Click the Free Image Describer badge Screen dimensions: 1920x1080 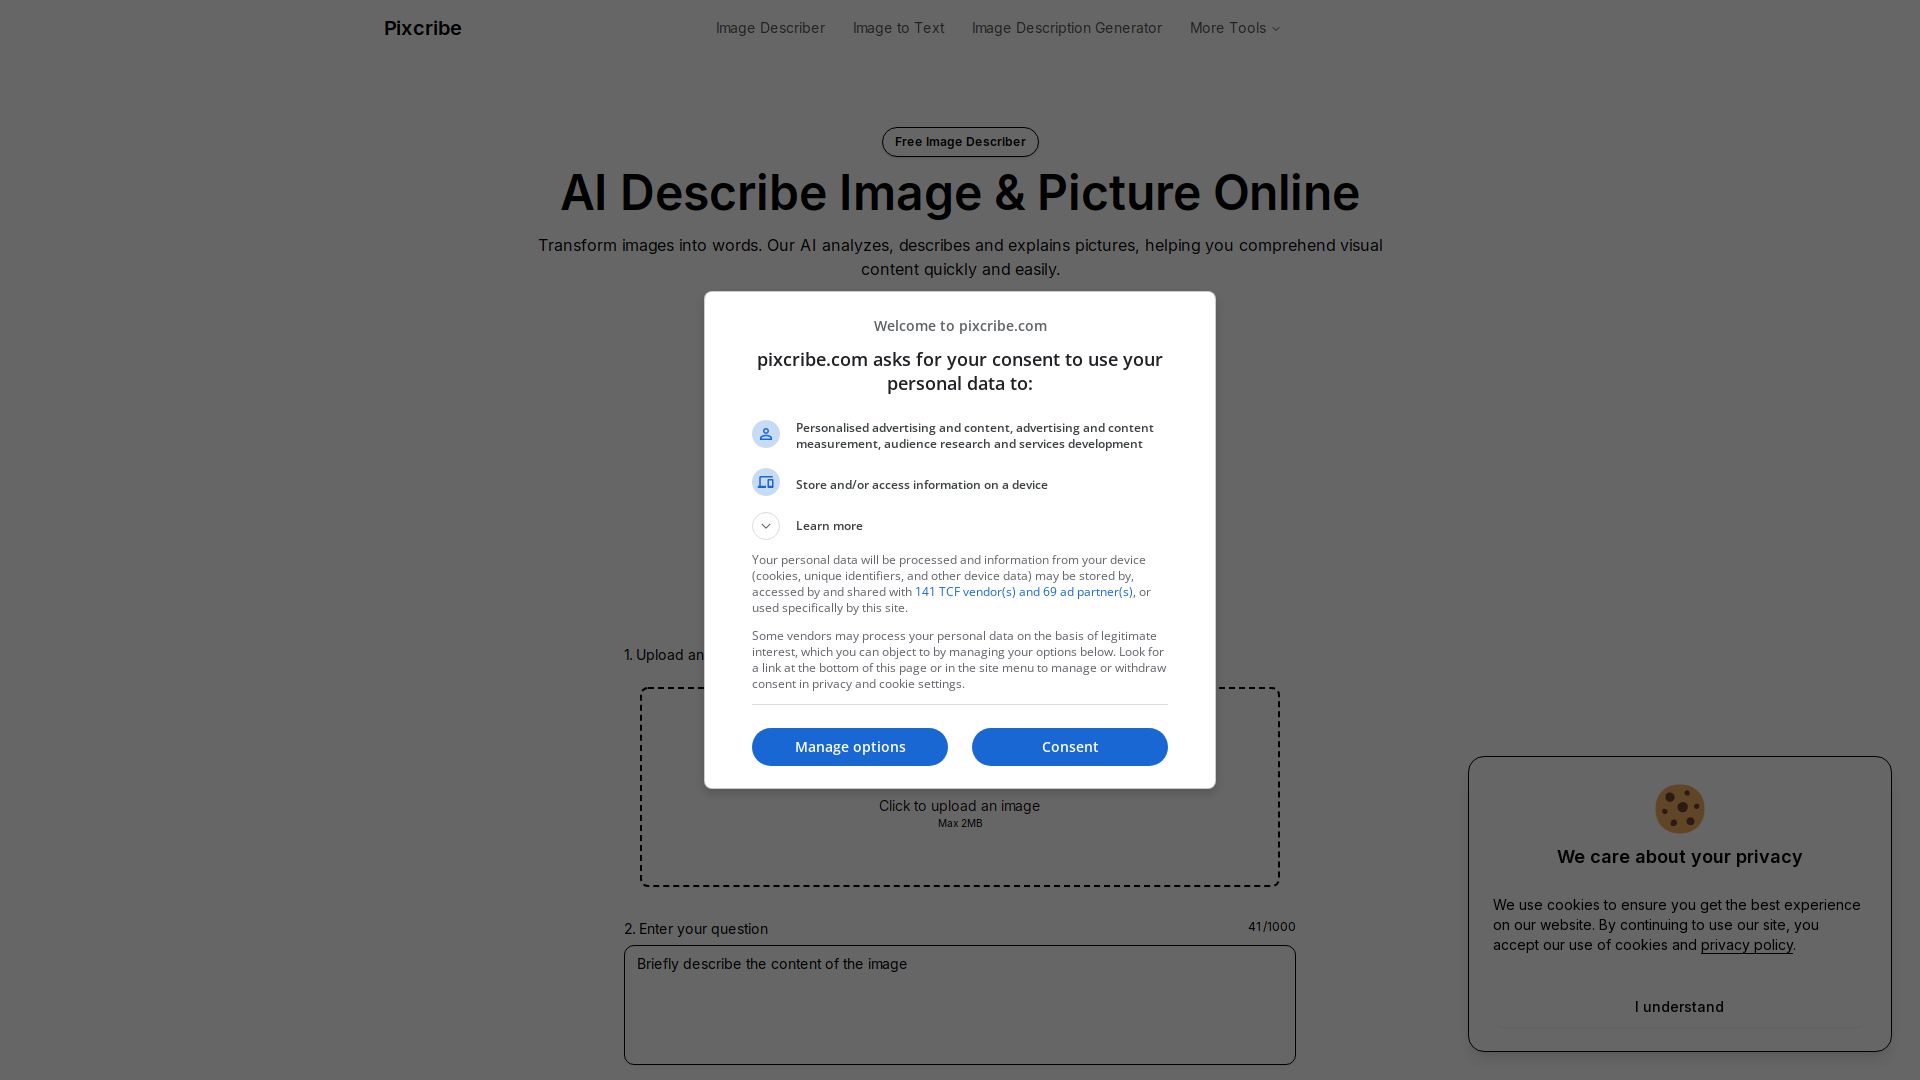click(x=959, y=142)
